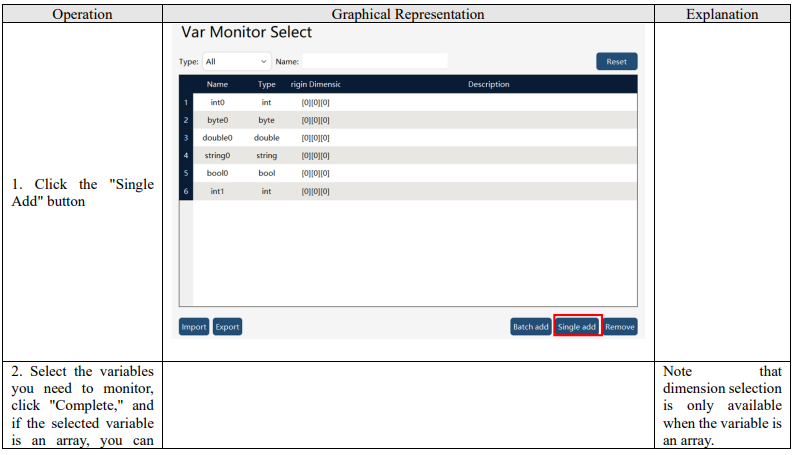Click the string0 row dimension [0][0][0]

[315, 156]
